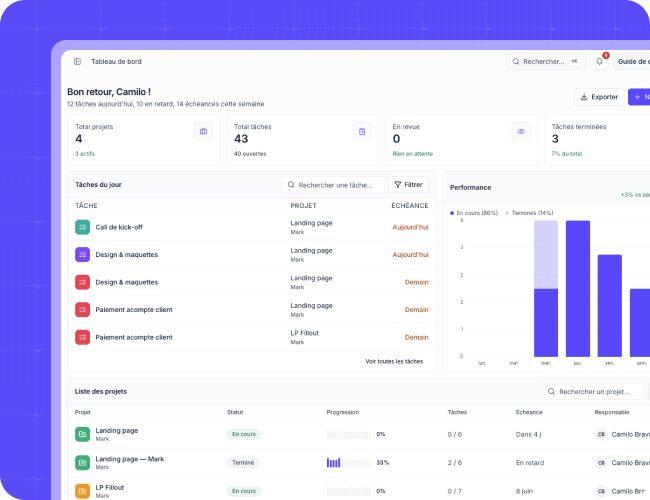Click the green Call de kick-off task icon
The image size is (650, 500).
(x=82, y=227)
